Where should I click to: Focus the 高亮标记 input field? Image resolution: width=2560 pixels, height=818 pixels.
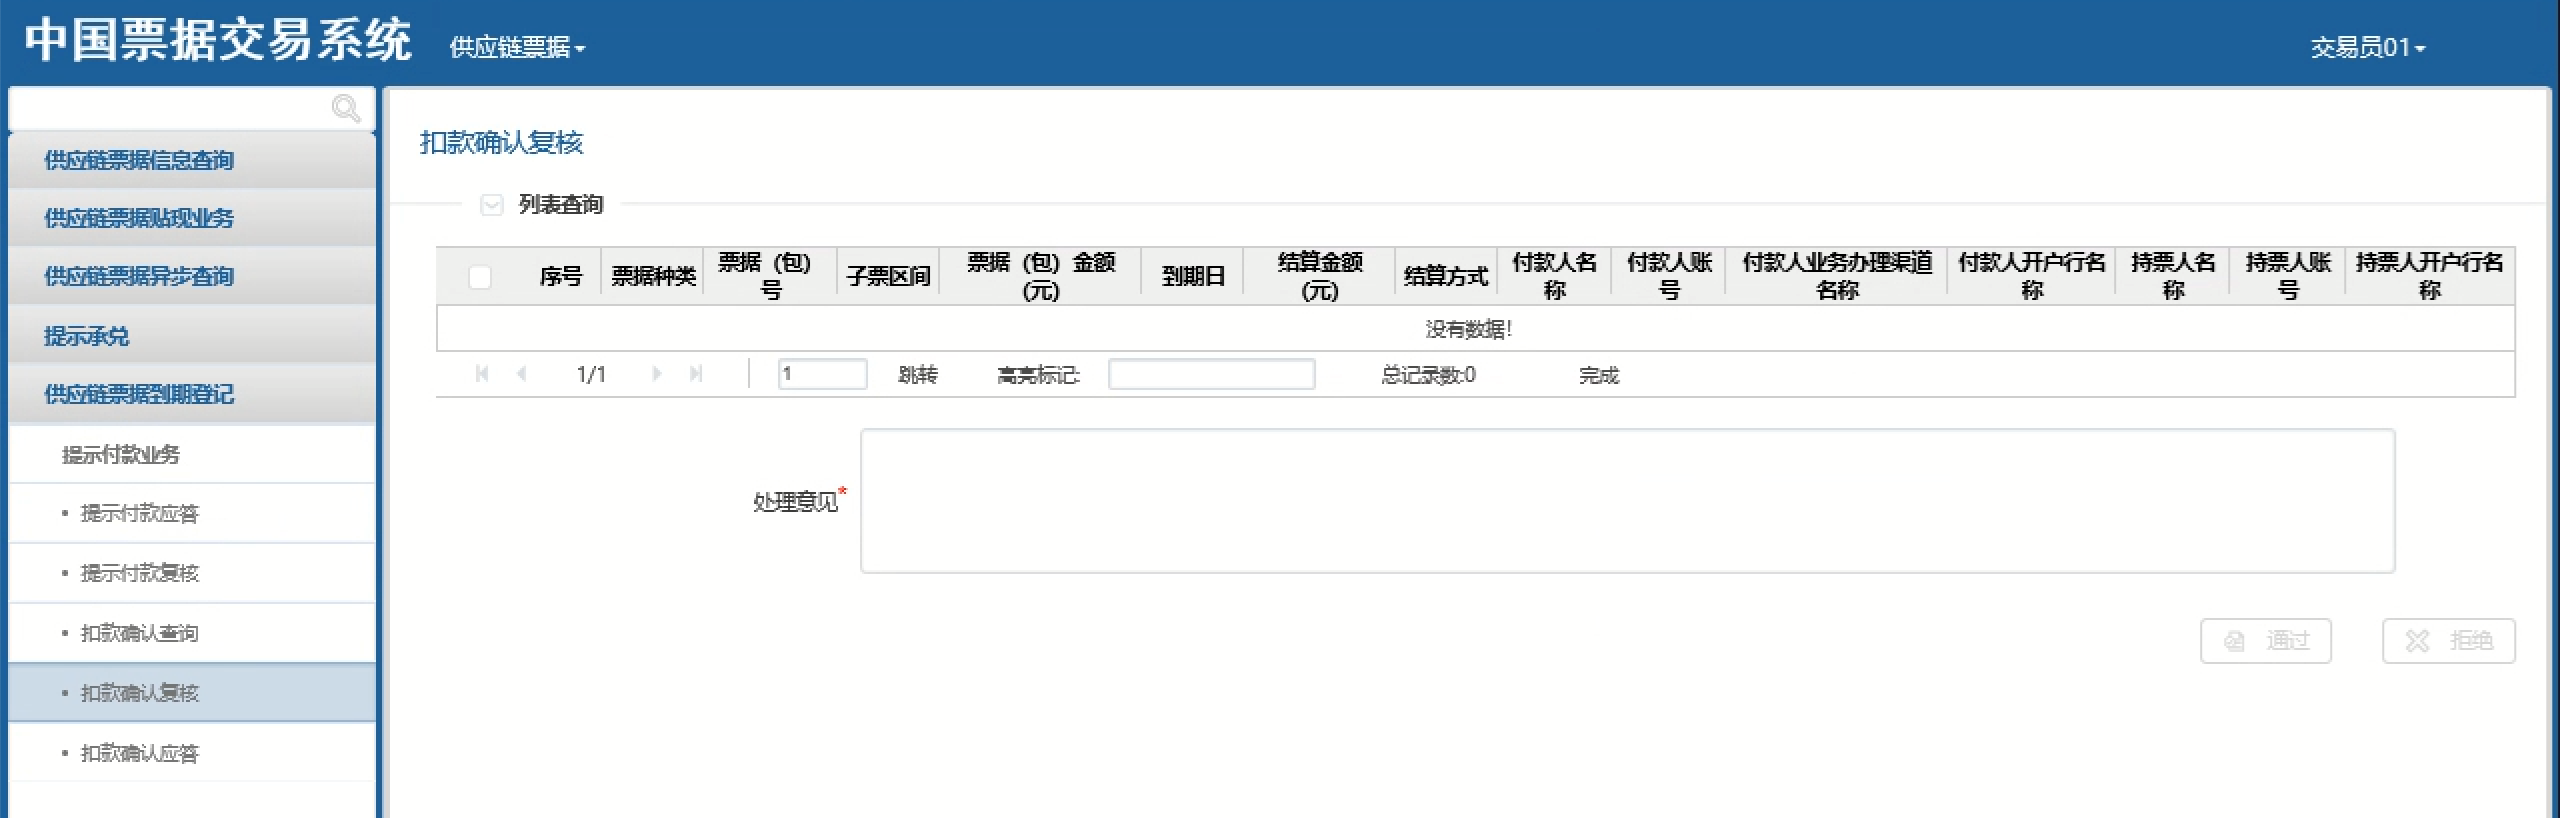(1211, 374)
